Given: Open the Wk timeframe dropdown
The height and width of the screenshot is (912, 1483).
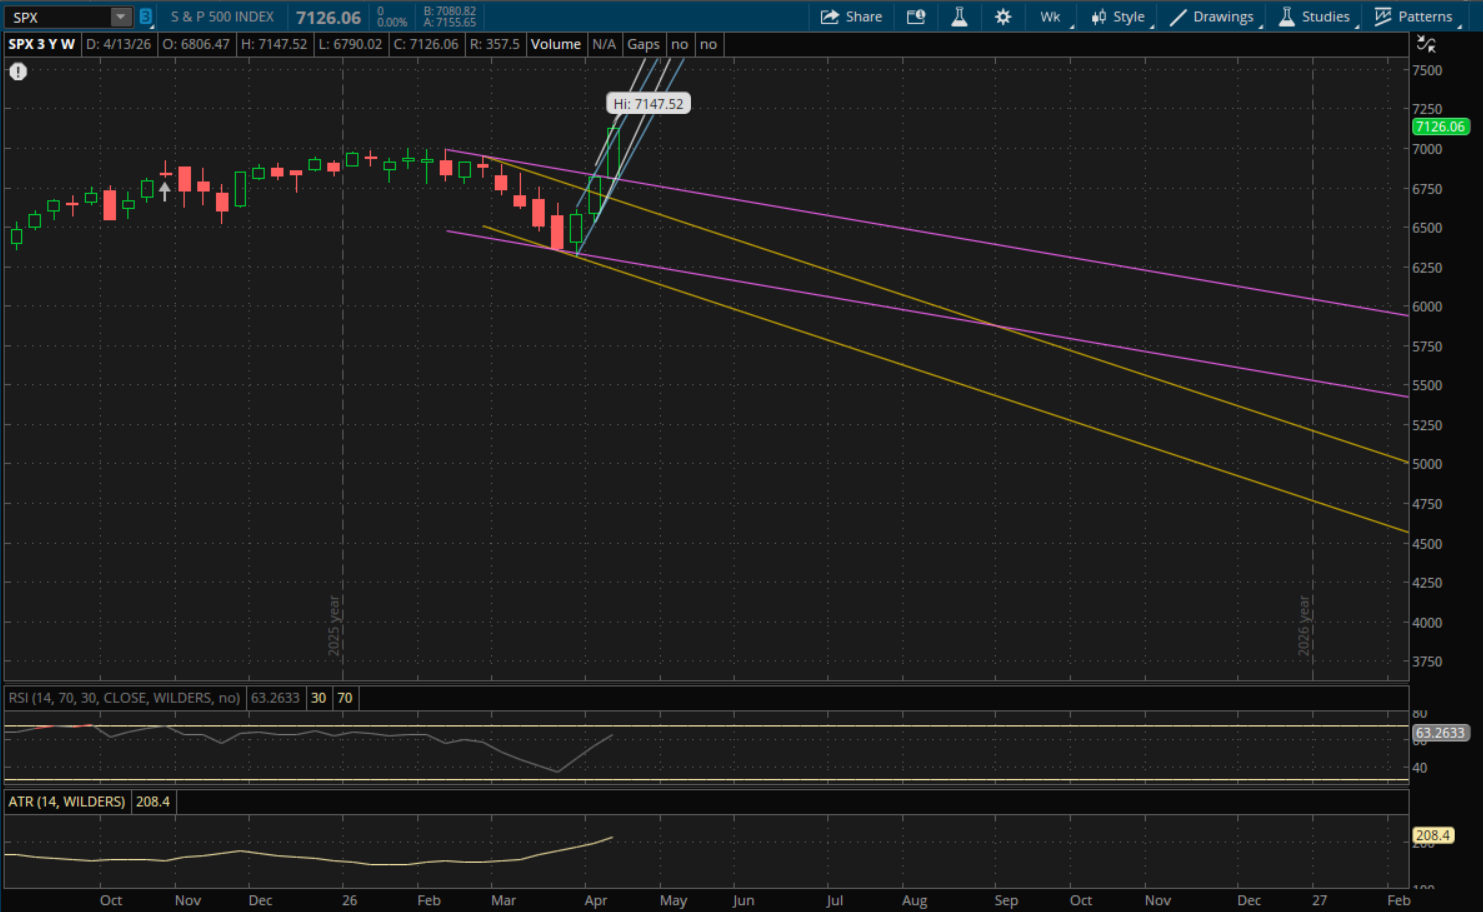Looking at the screenshot, I should click(x=1051, y=17).
